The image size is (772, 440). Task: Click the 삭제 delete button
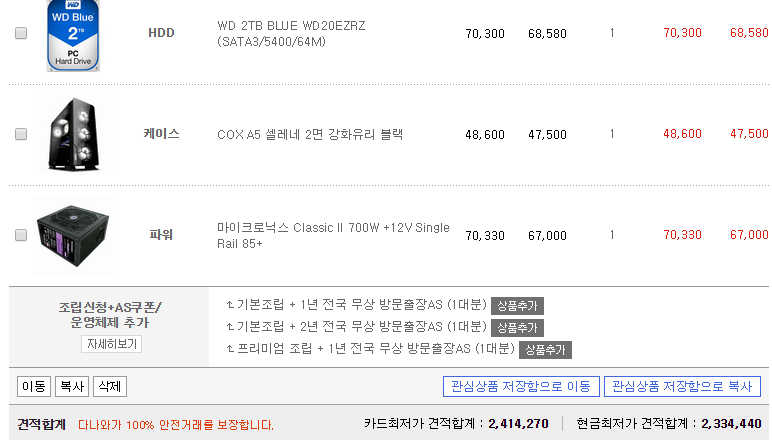(x=110, y=386)
